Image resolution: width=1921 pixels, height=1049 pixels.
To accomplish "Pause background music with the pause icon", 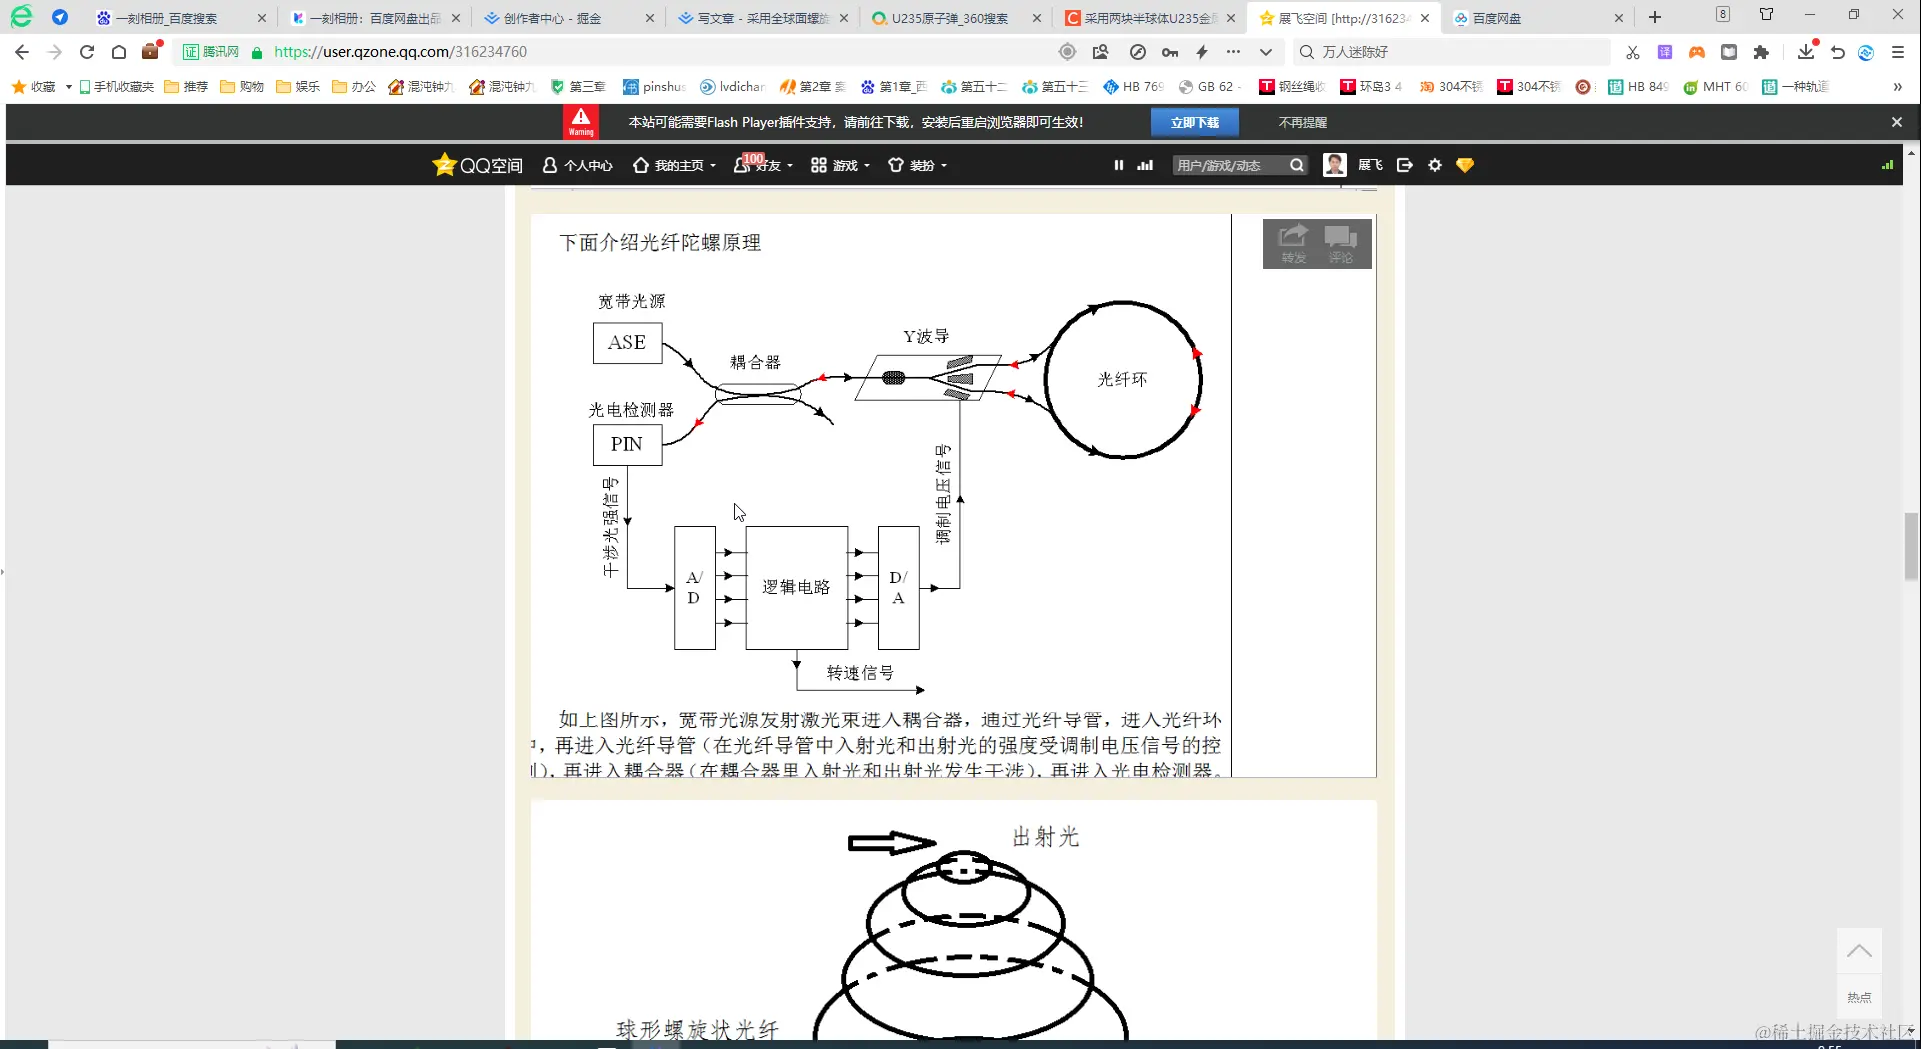I will tap(1118, 165).
